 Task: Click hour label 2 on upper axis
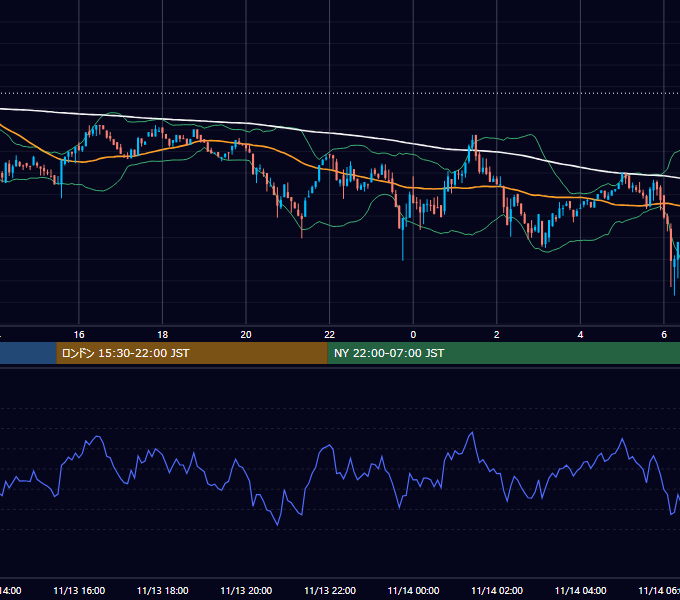(497, 335)
